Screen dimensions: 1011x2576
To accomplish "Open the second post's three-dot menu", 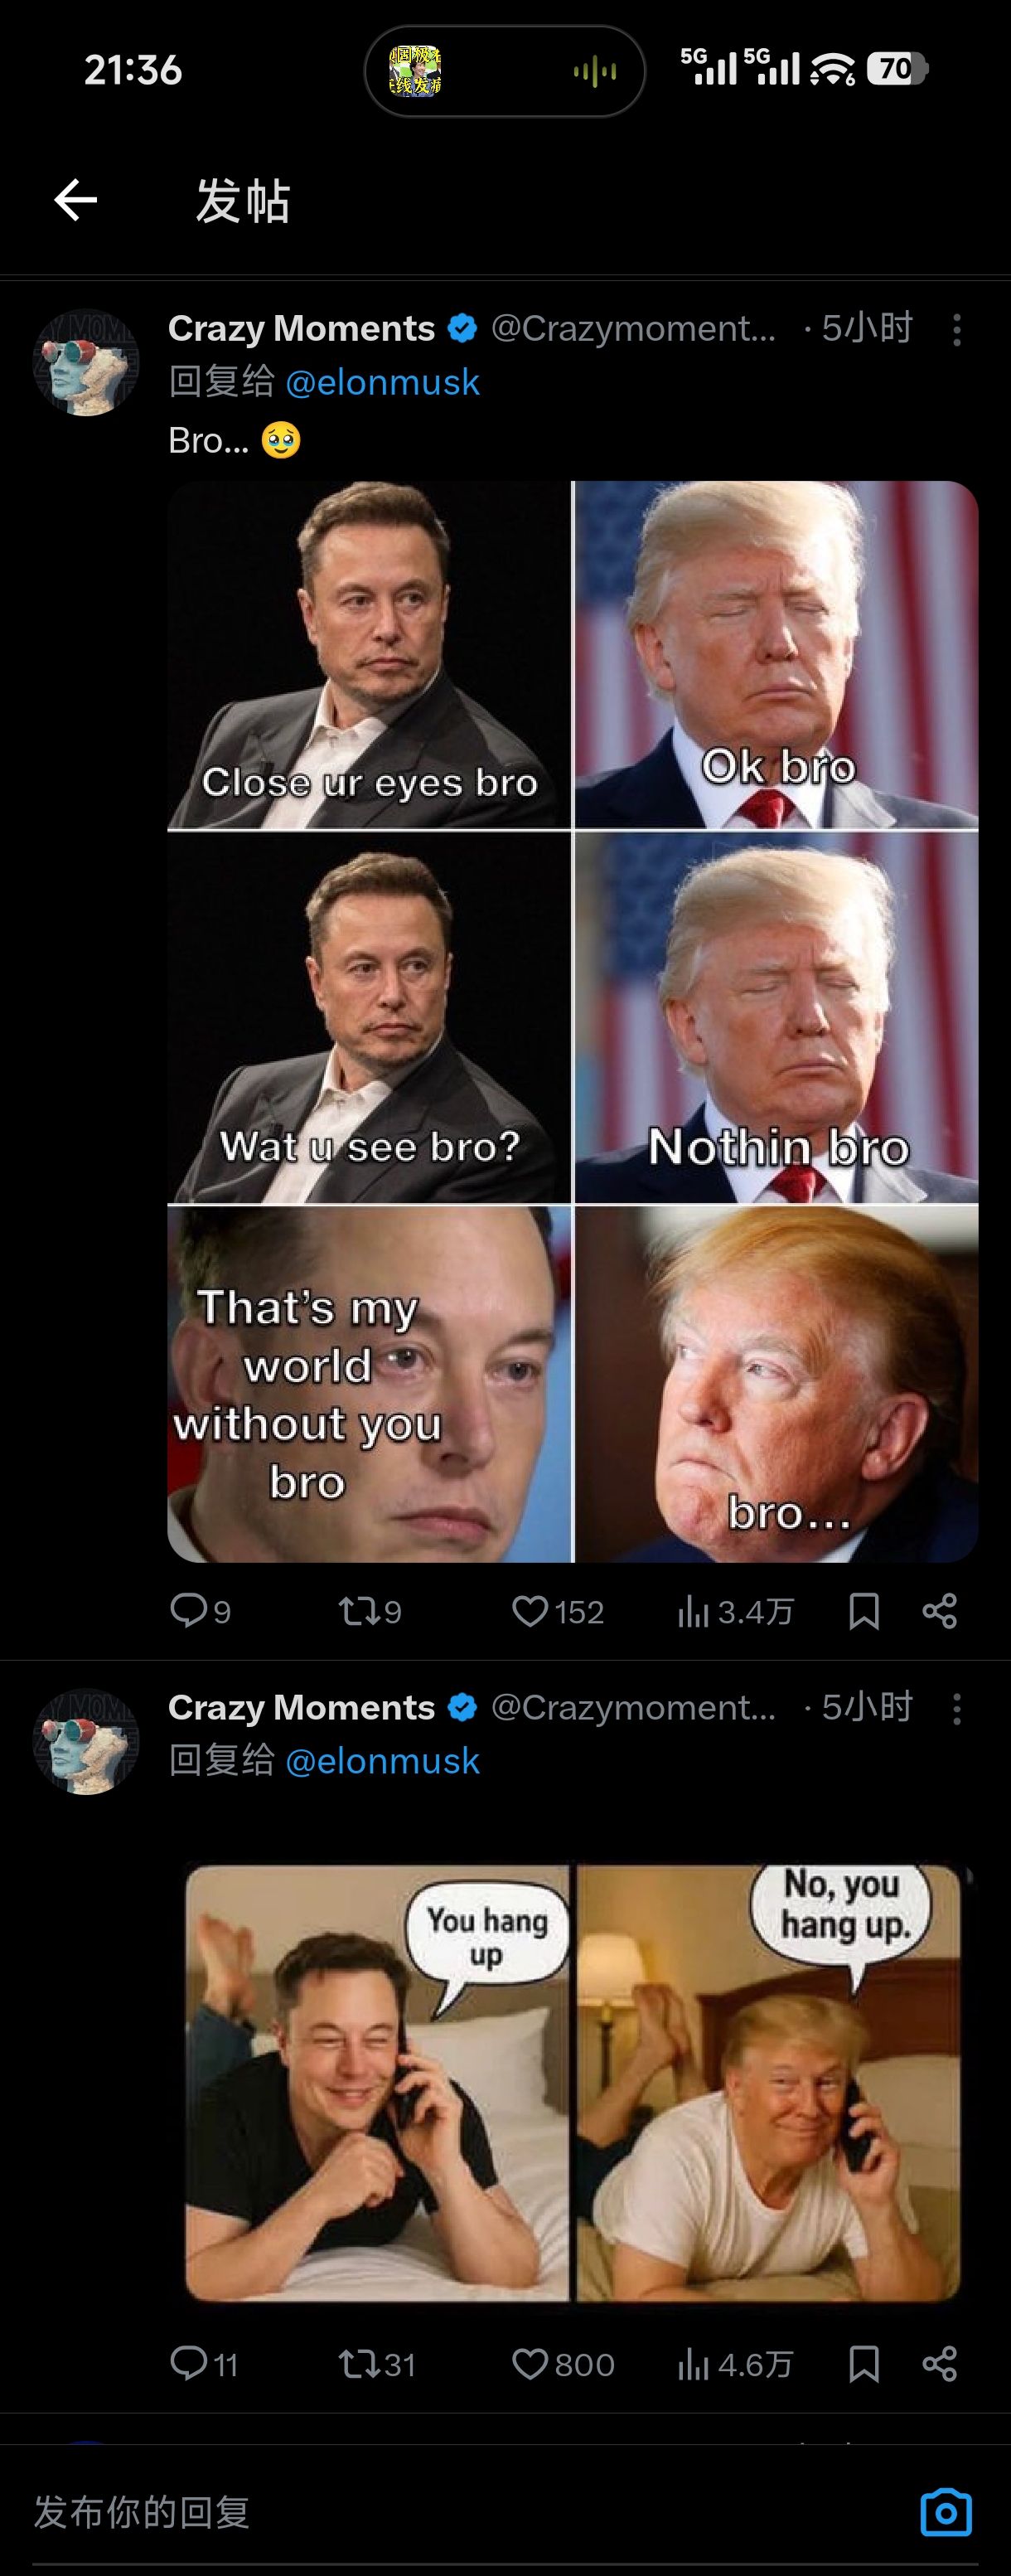I will pyautogui.click(x=957, y=1709).
